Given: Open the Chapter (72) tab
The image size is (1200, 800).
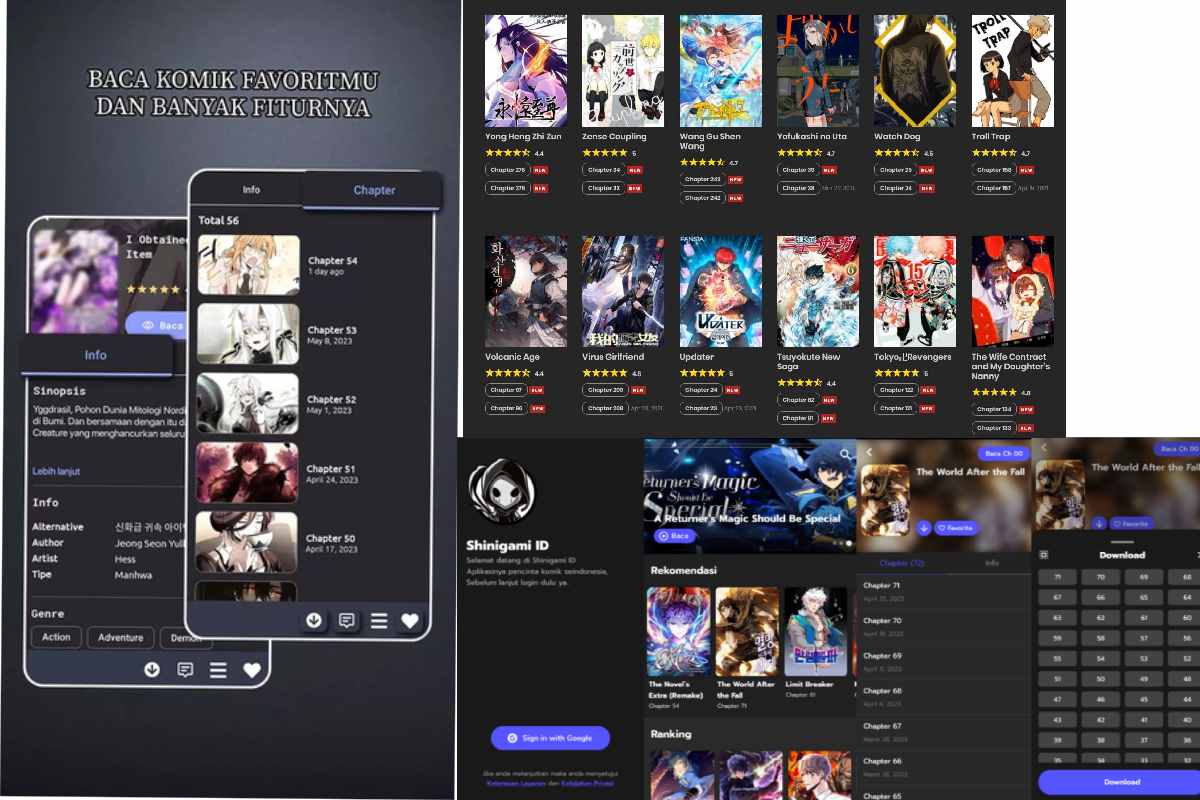Looking at the screenshot, I should pos(901,563).
